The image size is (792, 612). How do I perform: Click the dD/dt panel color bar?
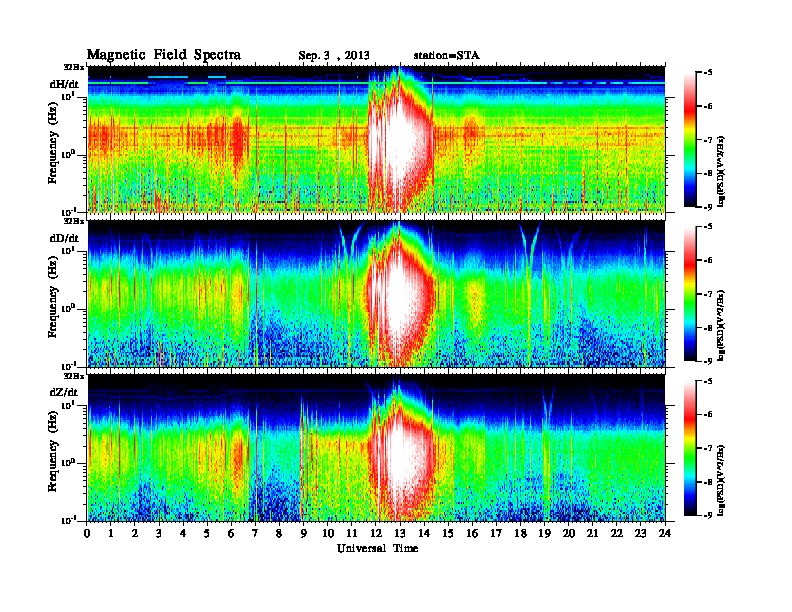689,294
